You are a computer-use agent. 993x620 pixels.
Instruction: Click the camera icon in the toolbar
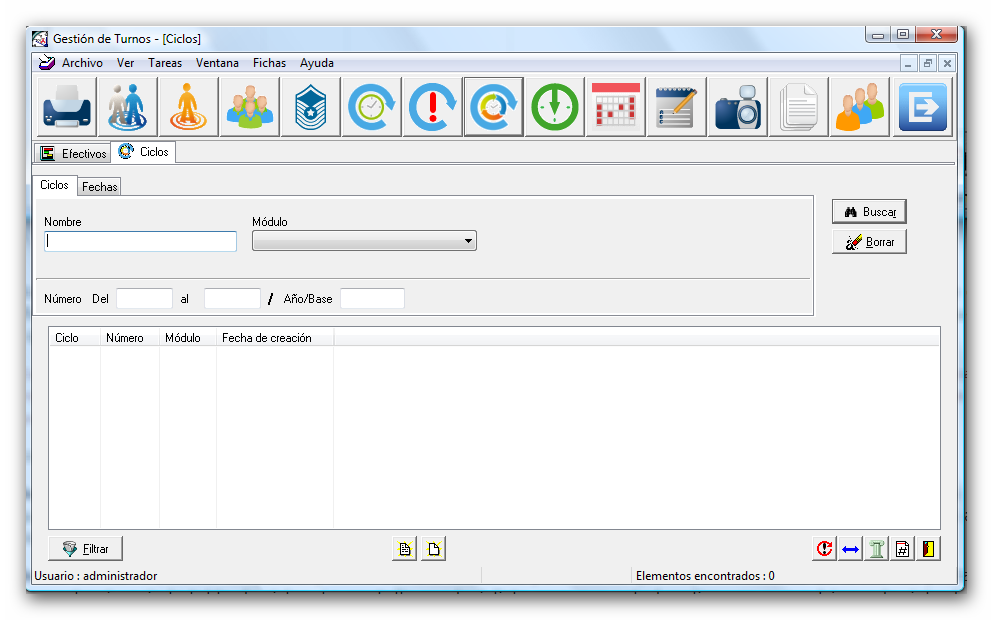(x=737, y=107)
